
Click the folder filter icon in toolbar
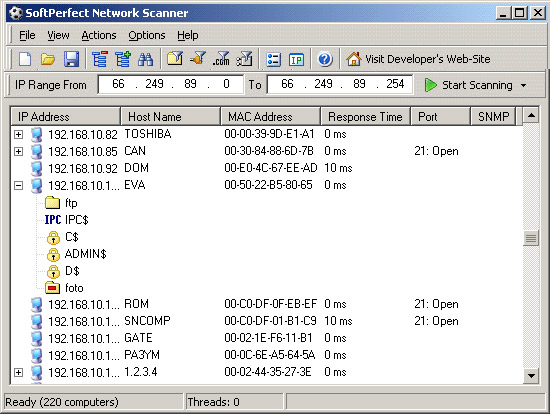pyautogui.click(x=175, y=58)
